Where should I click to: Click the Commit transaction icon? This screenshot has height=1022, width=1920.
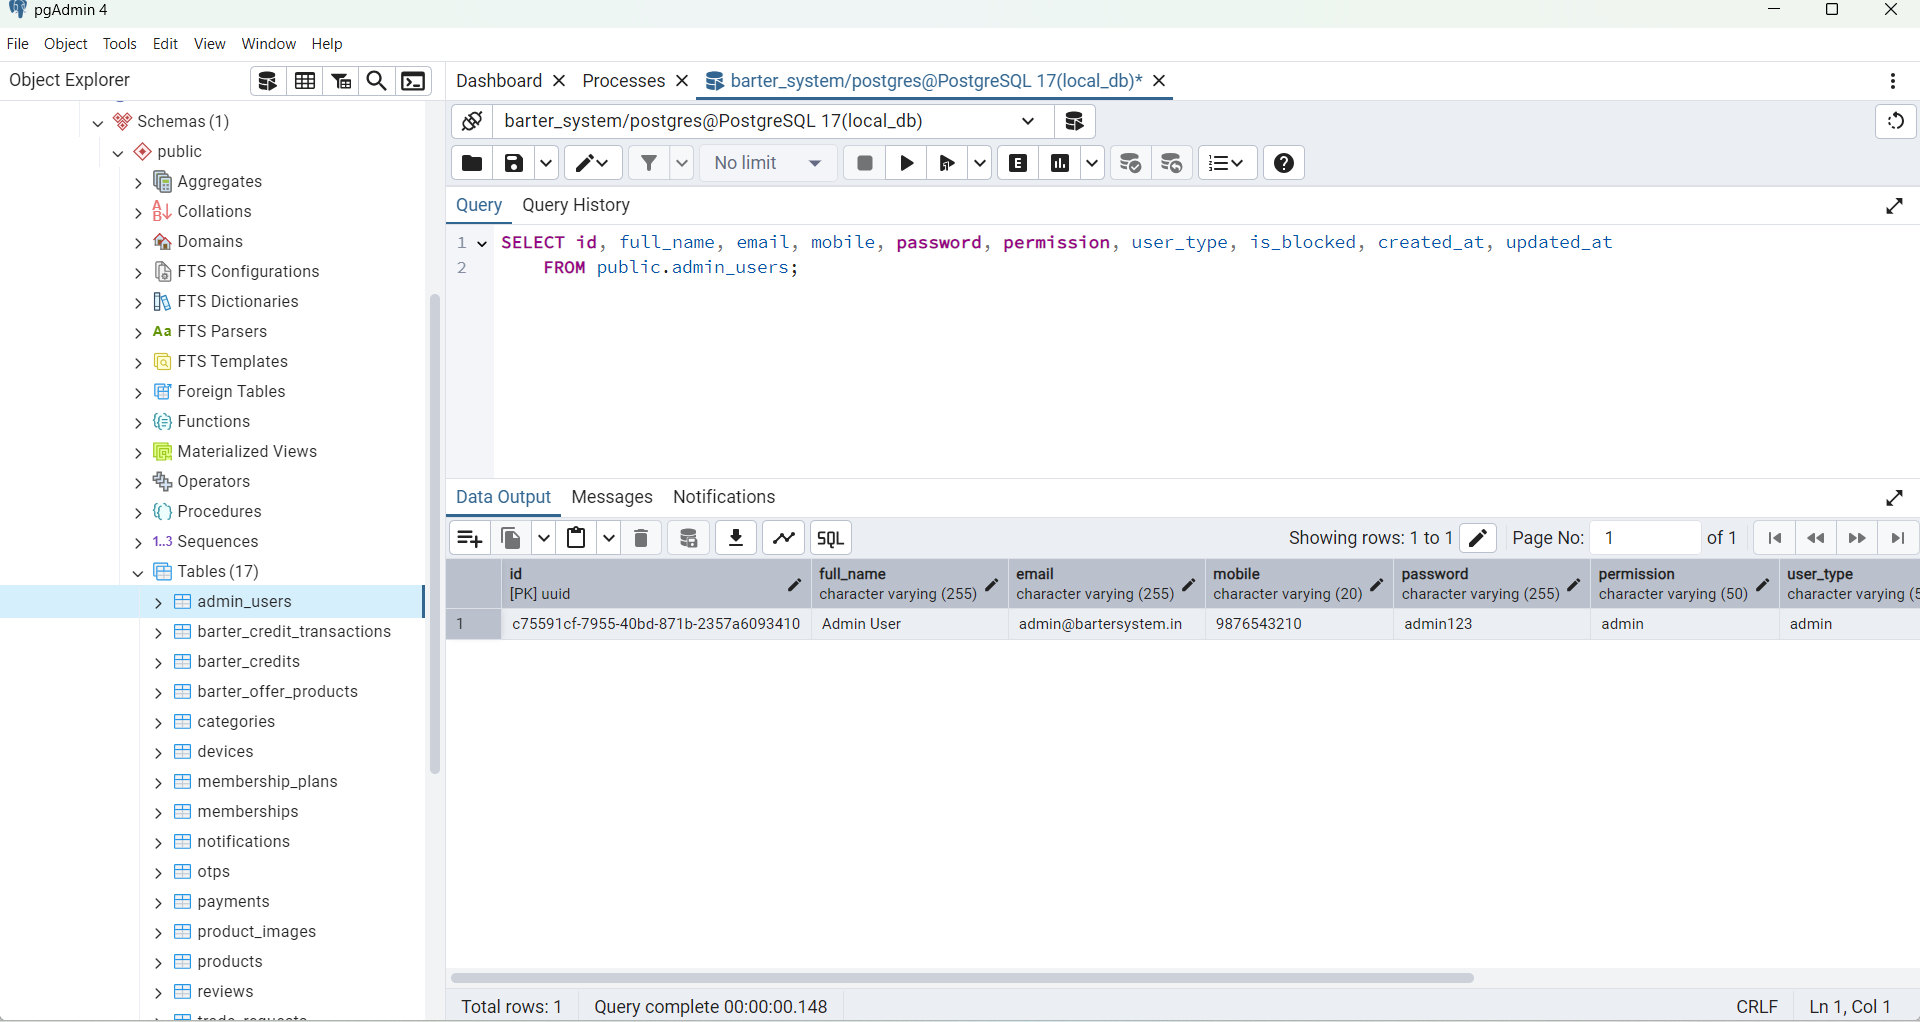point(1130,163)
